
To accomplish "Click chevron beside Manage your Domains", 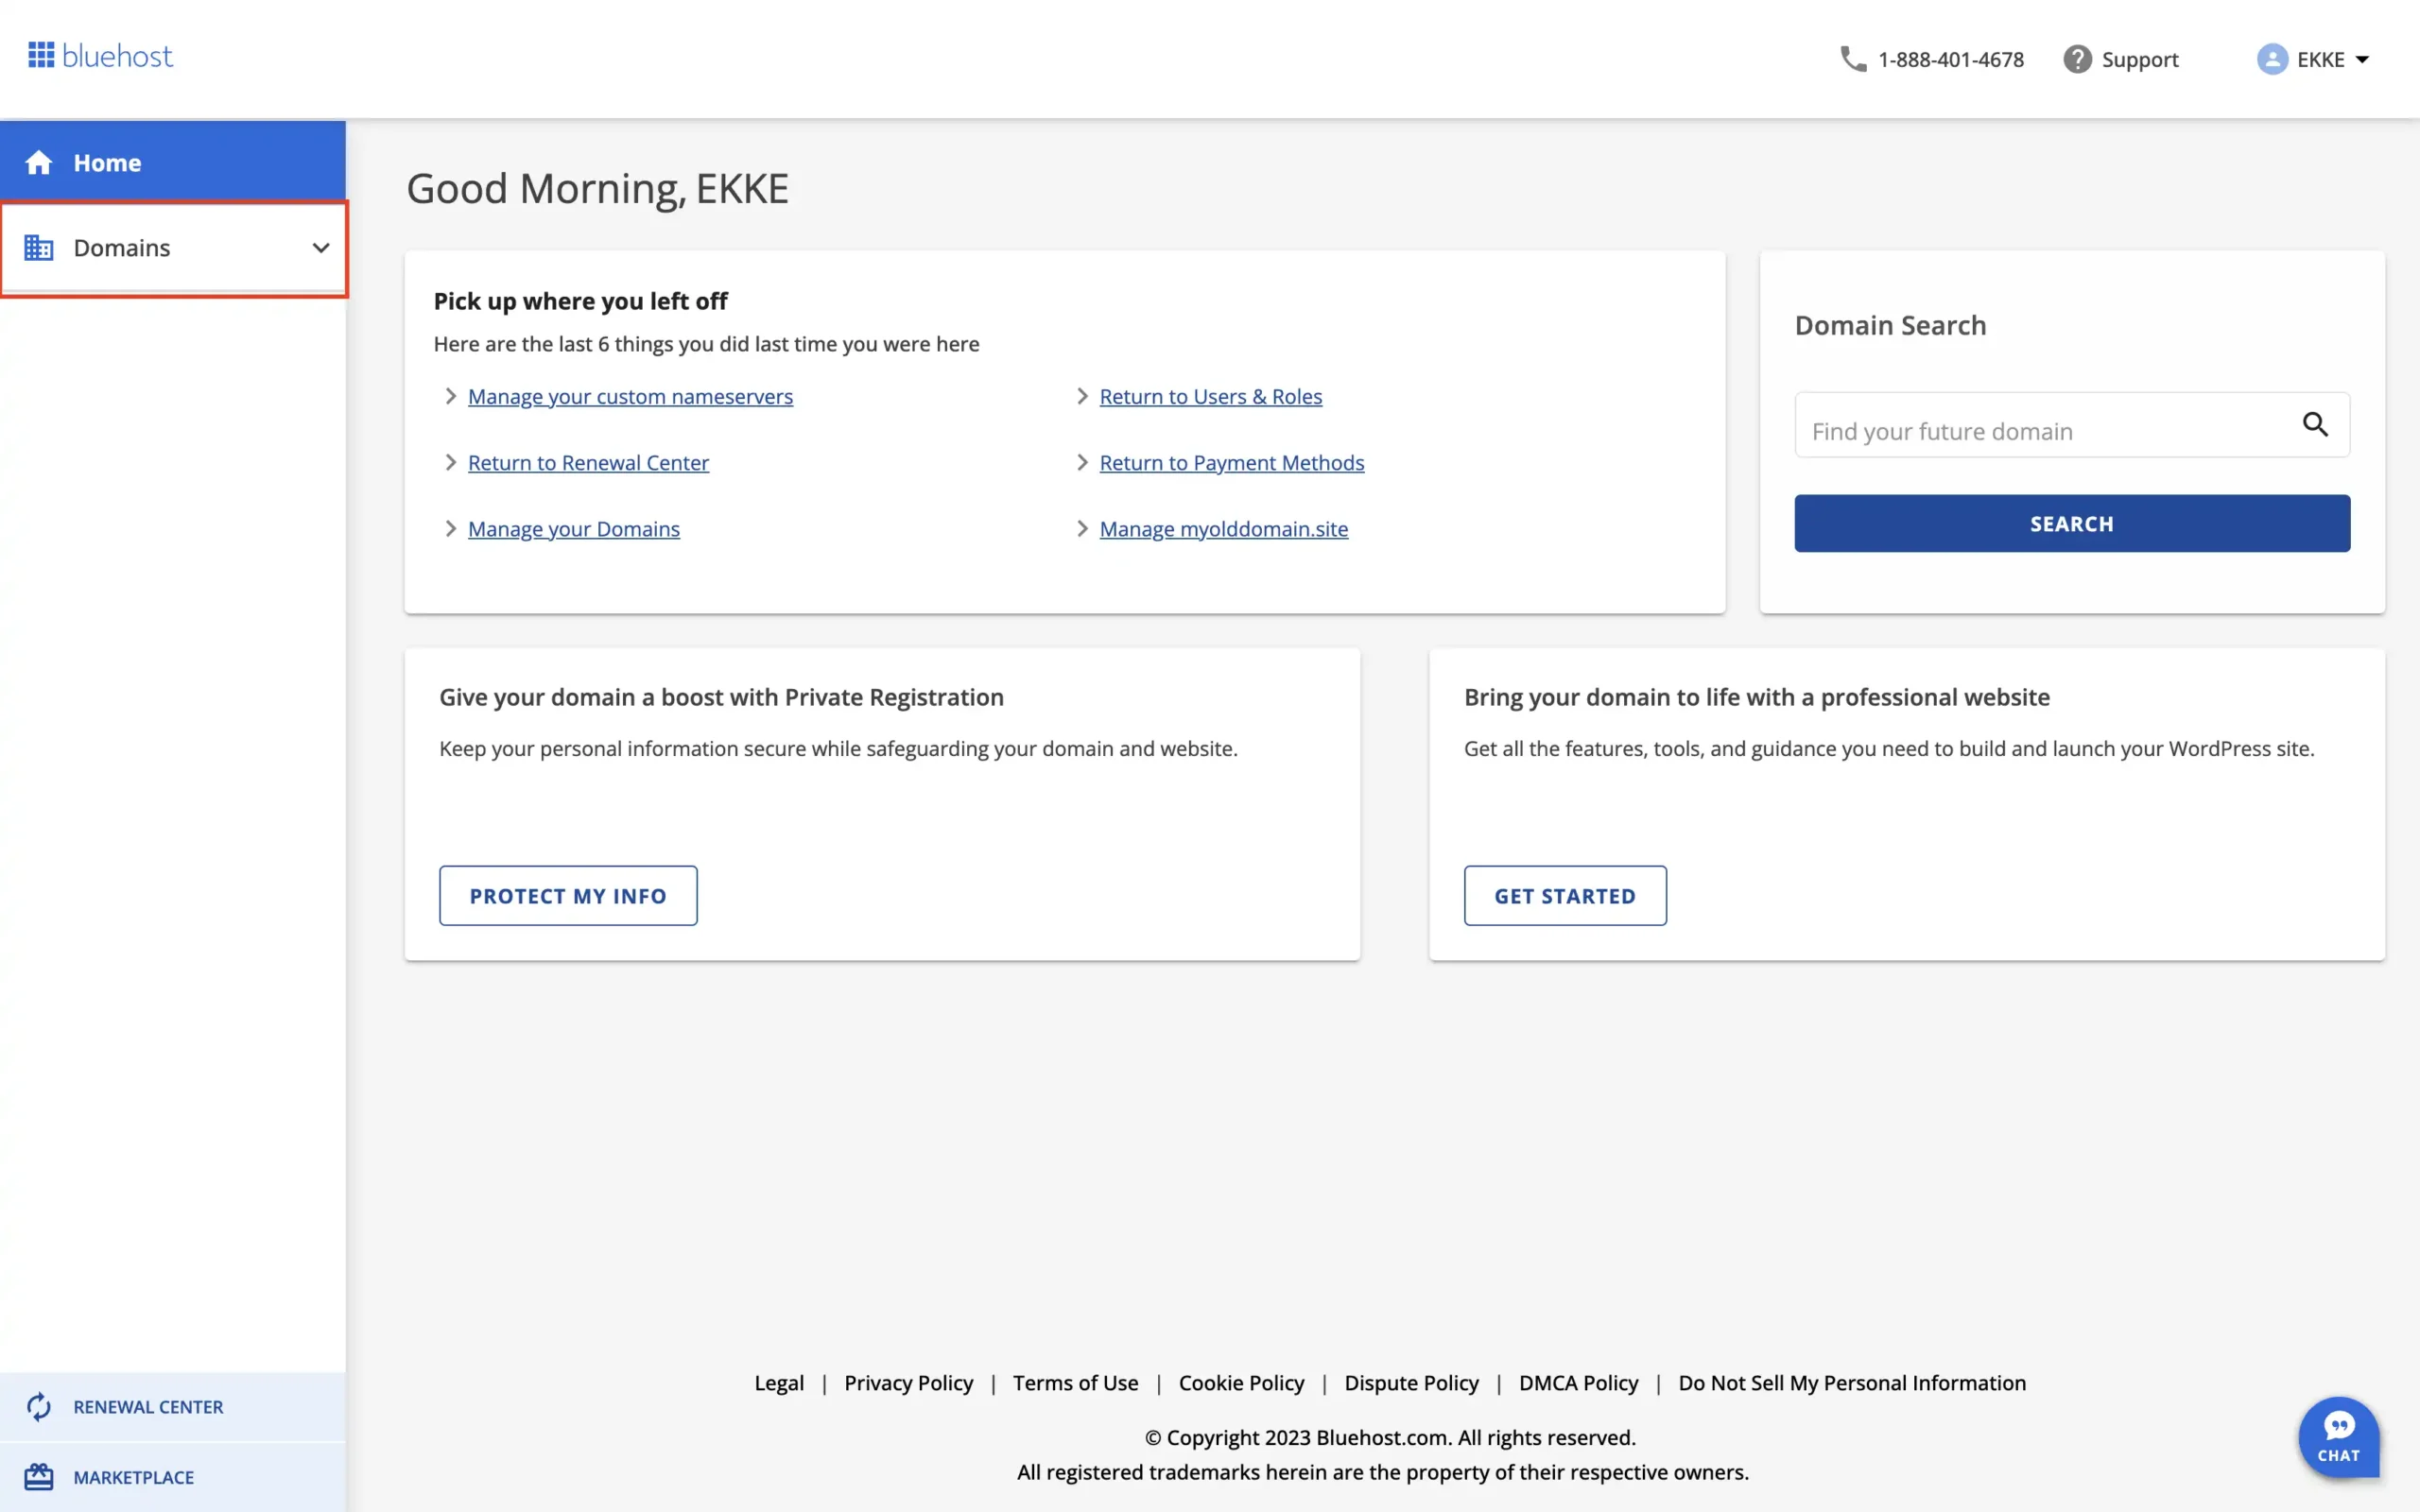I will coord(450,529).
